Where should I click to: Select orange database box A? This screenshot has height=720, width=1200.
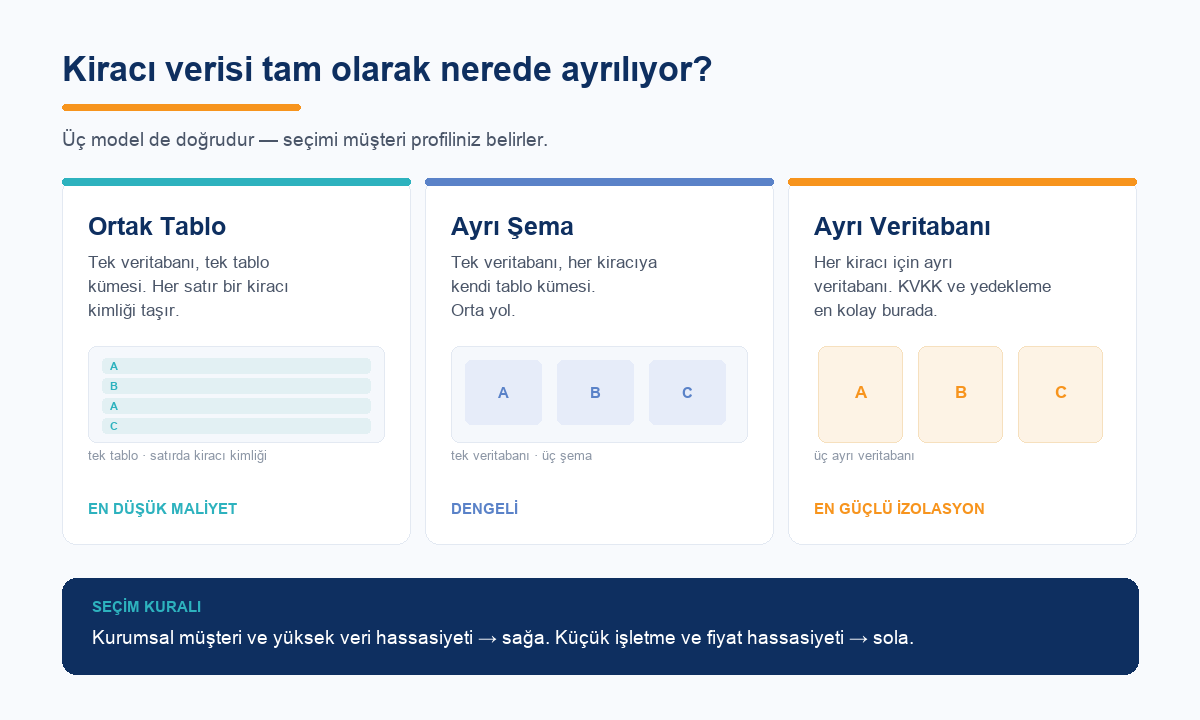[860, 394]
